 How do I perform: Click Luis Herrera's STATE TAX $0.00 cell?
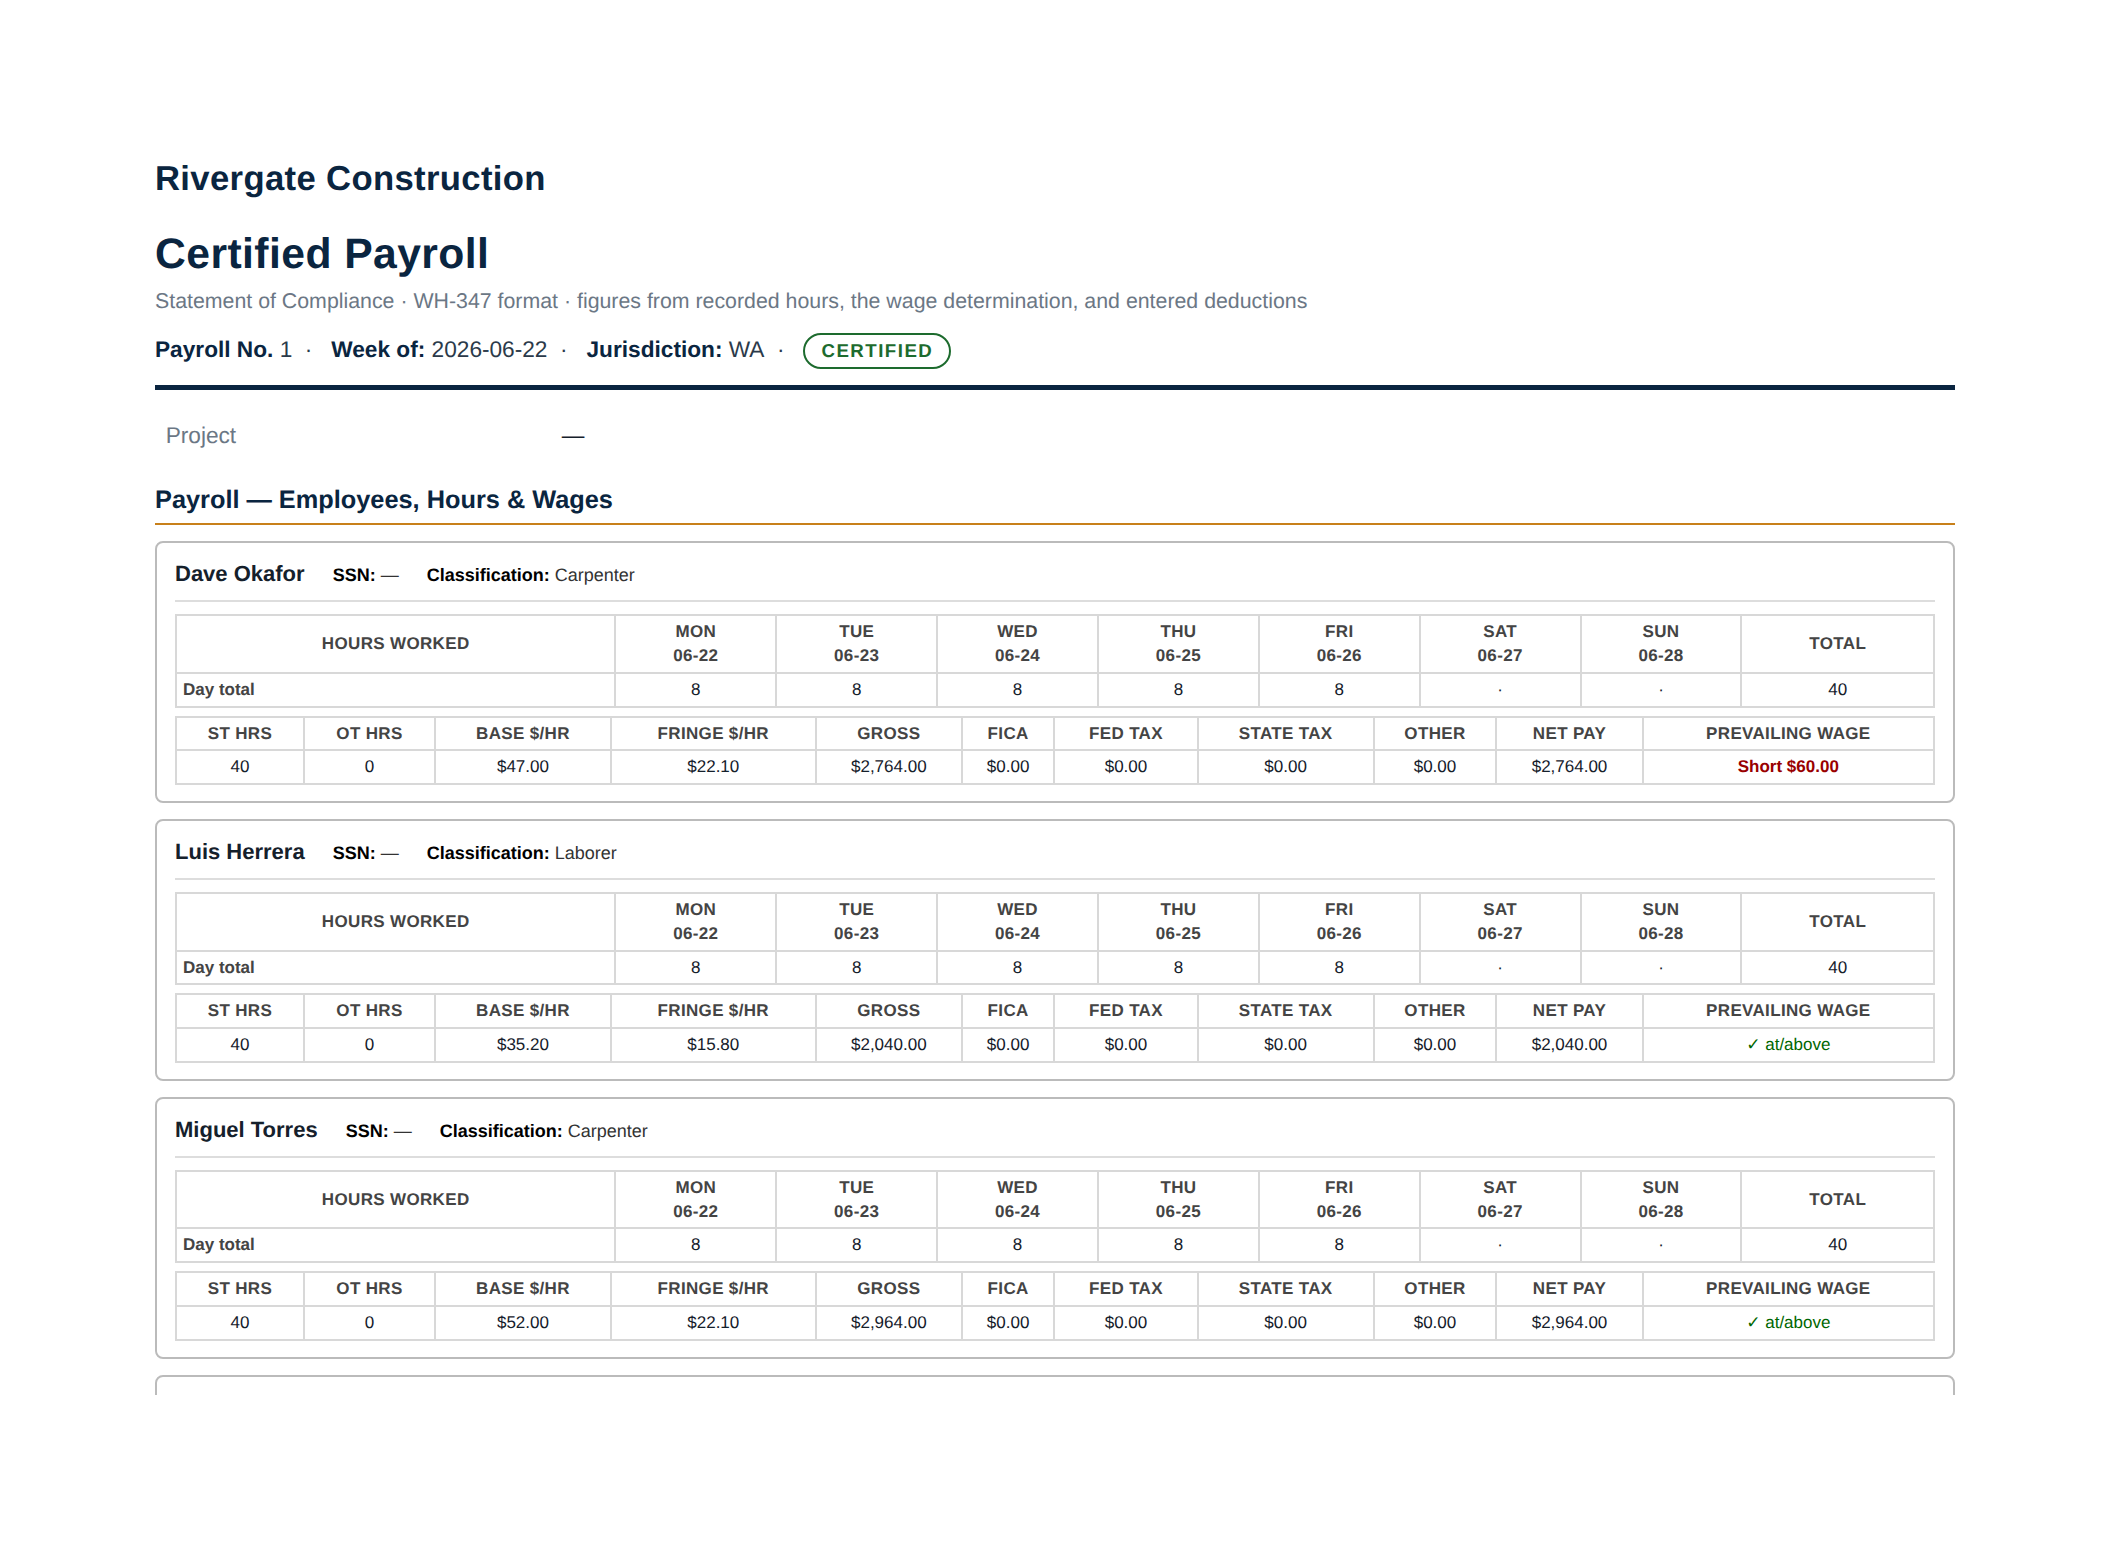(1285, 1045)
